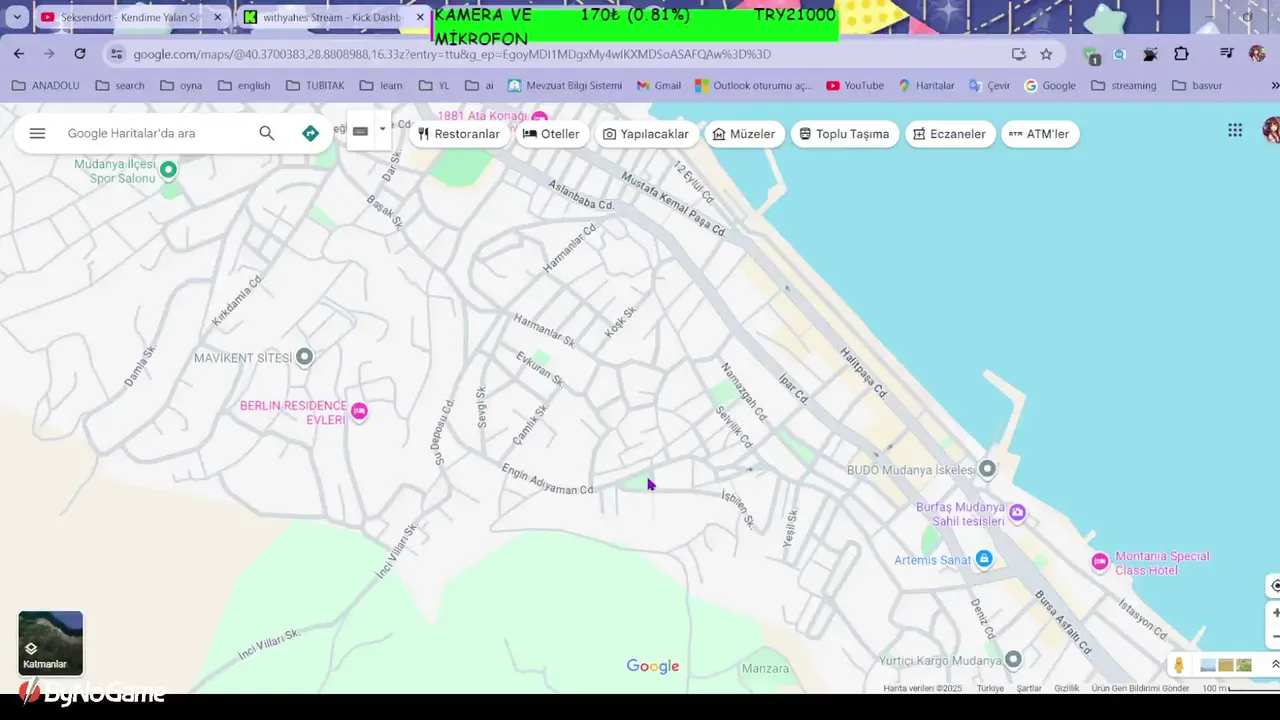Reload the page with refresh icon

[x=80, y=54]
